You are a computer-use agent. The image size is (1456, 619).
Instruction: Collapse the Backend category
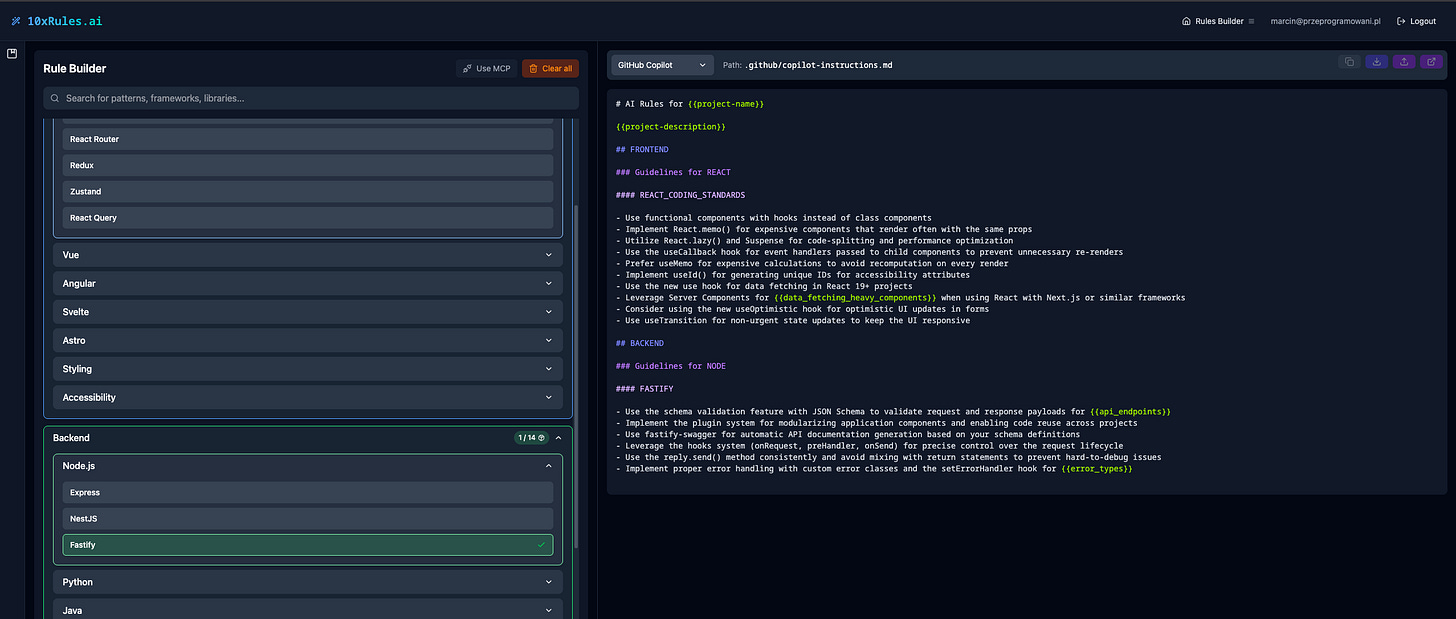tap(558, 438)
